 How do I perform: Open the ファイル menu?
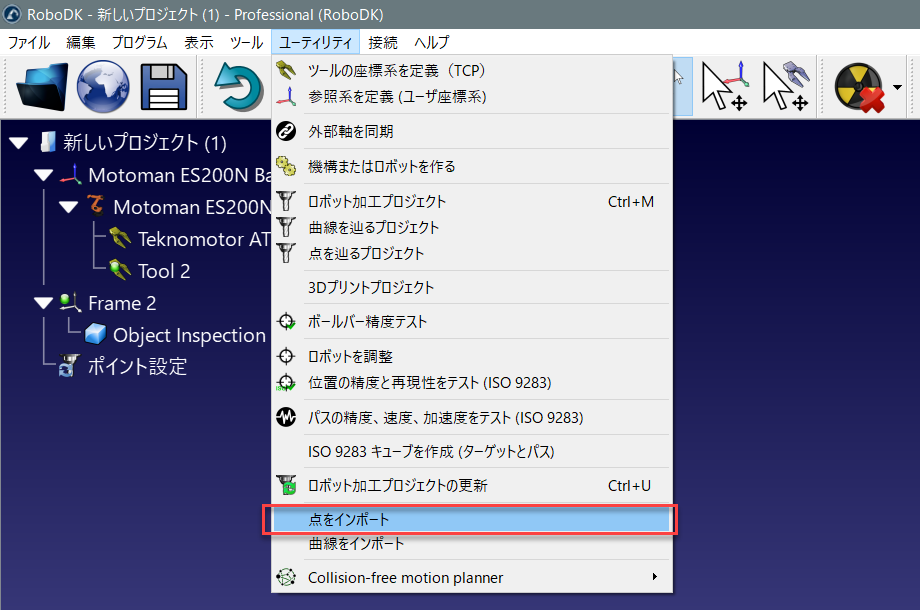pyautogui.click(x=29, y=42)
